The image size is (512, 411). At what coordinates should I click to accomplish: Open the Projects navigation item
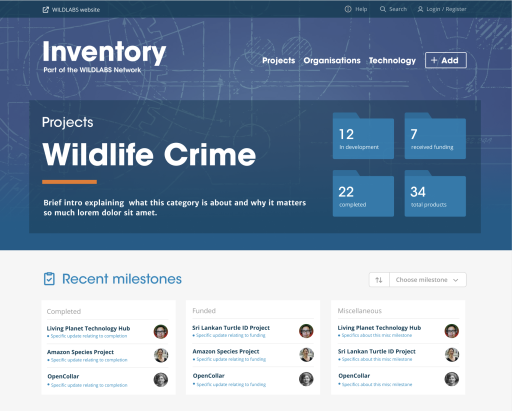(x=279, y=60)
